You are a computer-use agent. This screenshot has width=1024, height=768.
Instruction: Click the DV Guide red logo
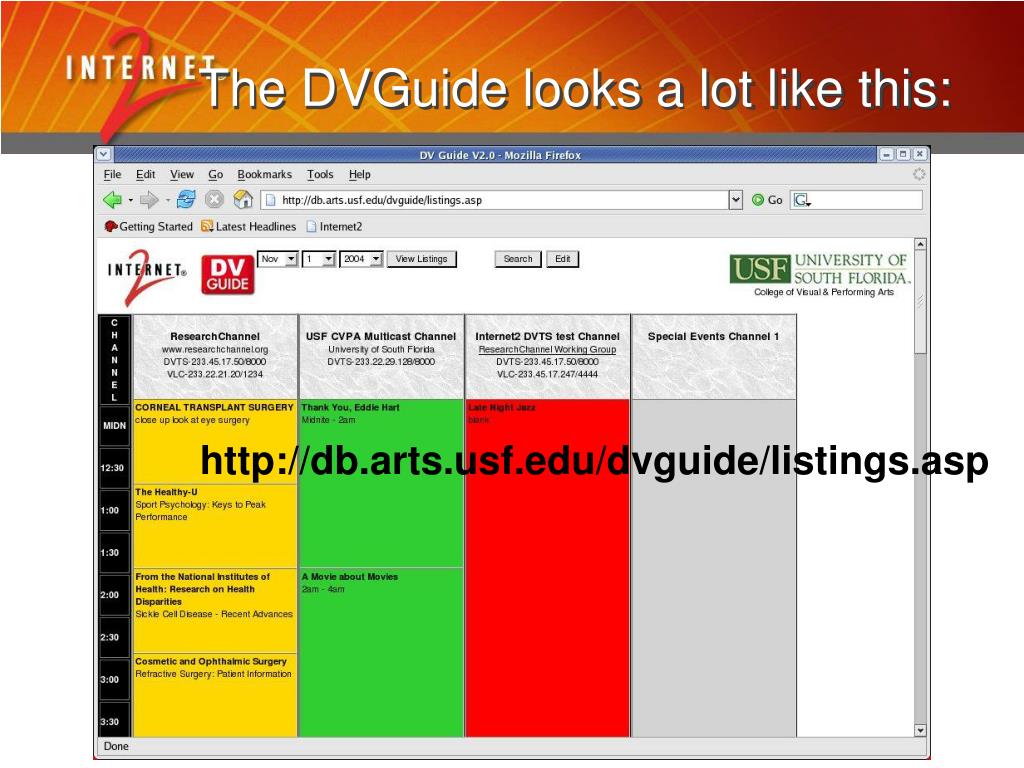tap(227, 275)
